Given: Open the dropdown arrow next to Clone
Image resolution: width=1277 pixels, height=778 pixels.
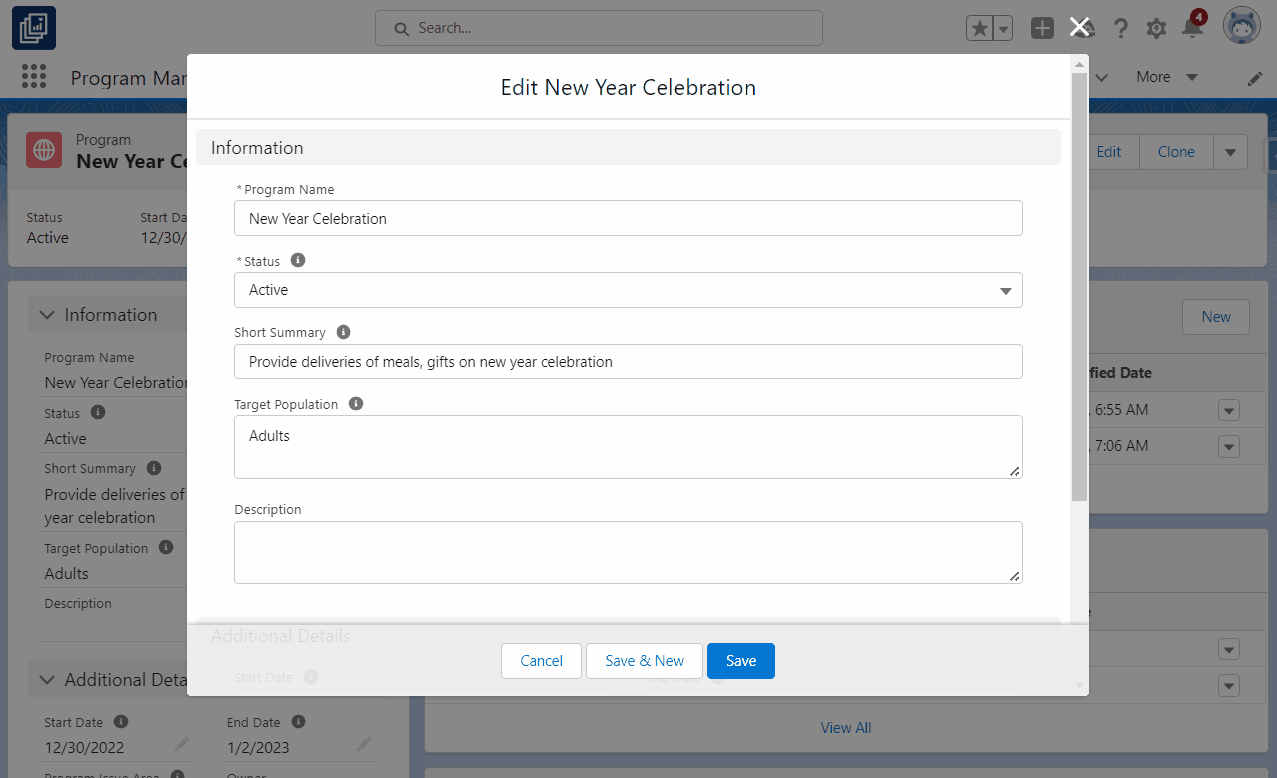Looking at the screenshot, I should pos(1229,151).
